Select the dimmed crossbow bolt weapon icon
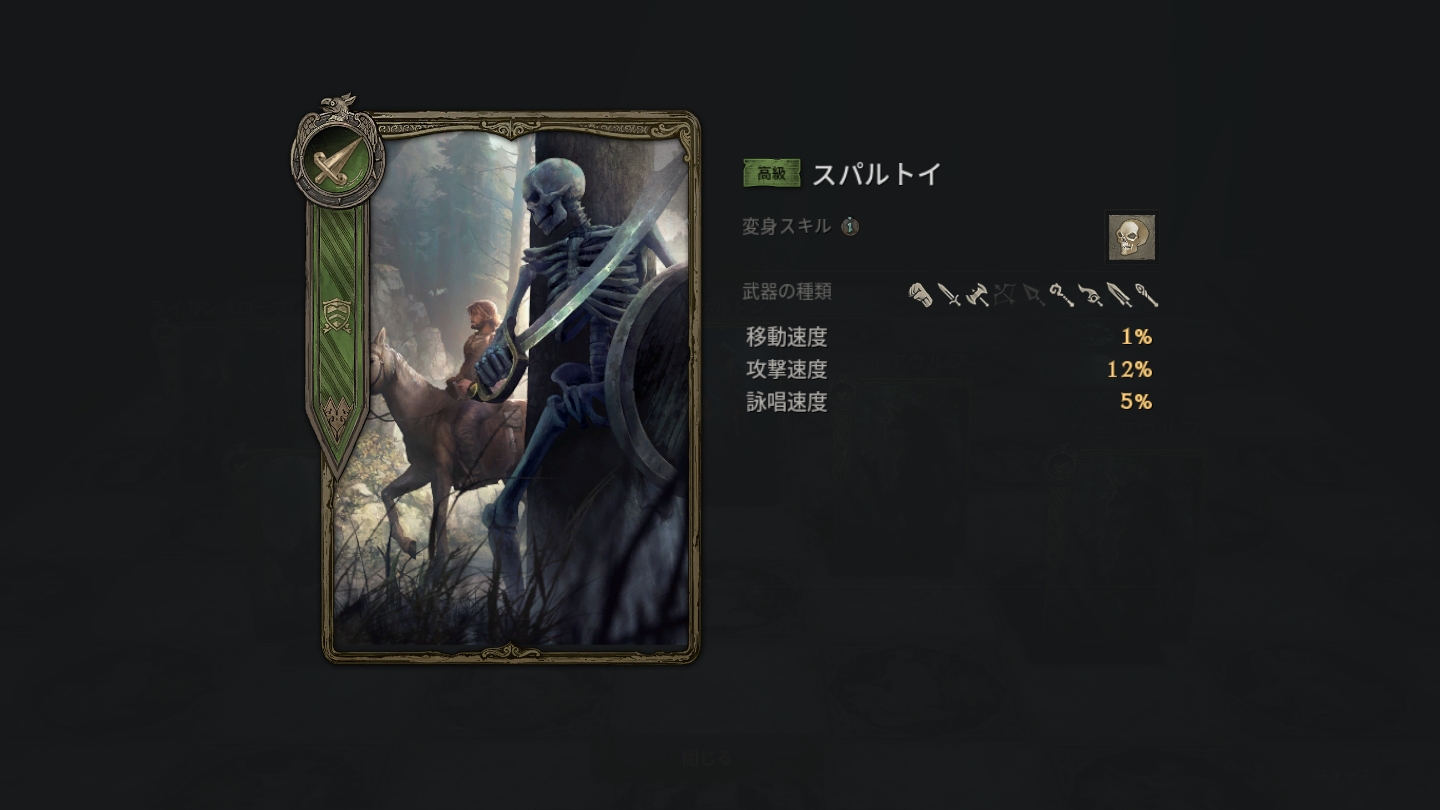 coord(1033,295)
